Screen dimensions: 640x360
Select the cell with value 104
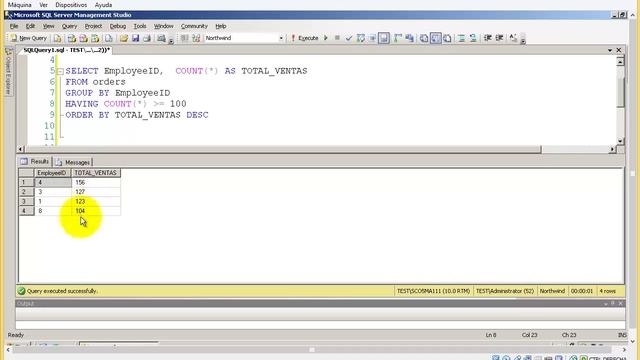pyautogui.click(x=96, y=211)
